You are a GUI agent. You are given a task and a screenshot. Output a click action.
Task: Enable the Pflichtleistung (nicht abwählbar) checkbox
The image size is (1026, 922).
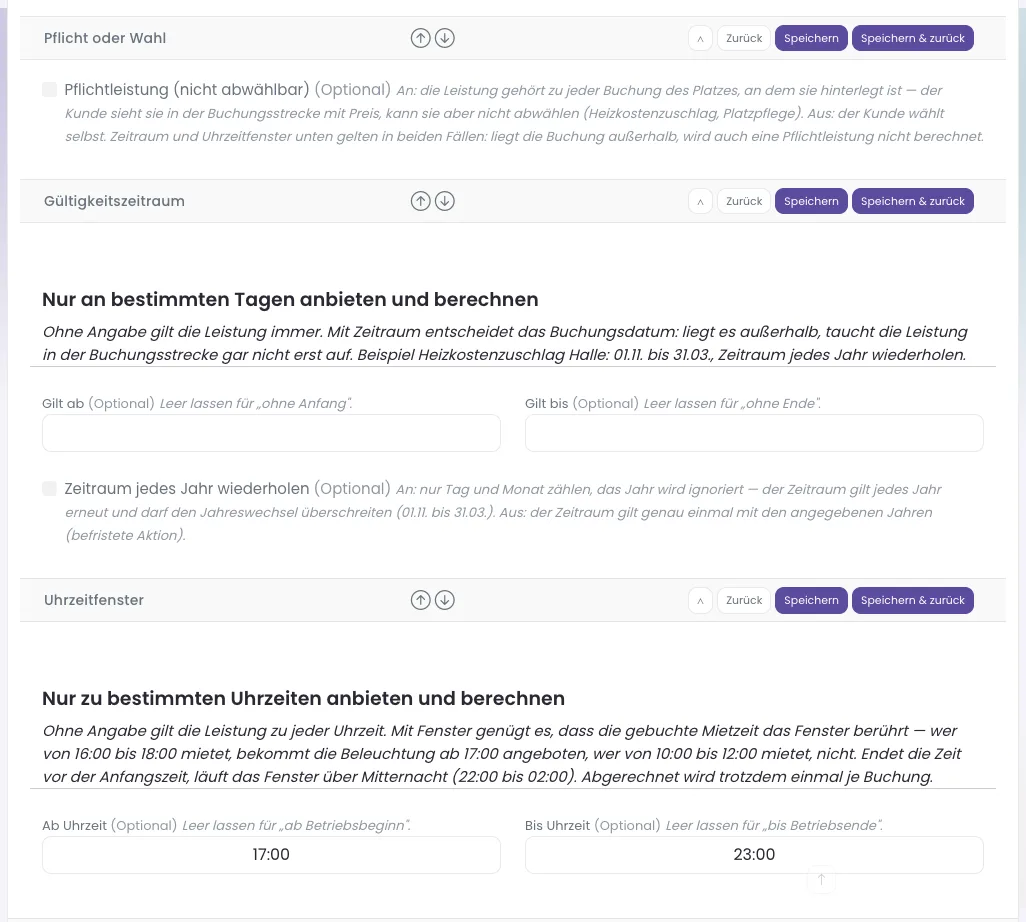tap(49, 90)
